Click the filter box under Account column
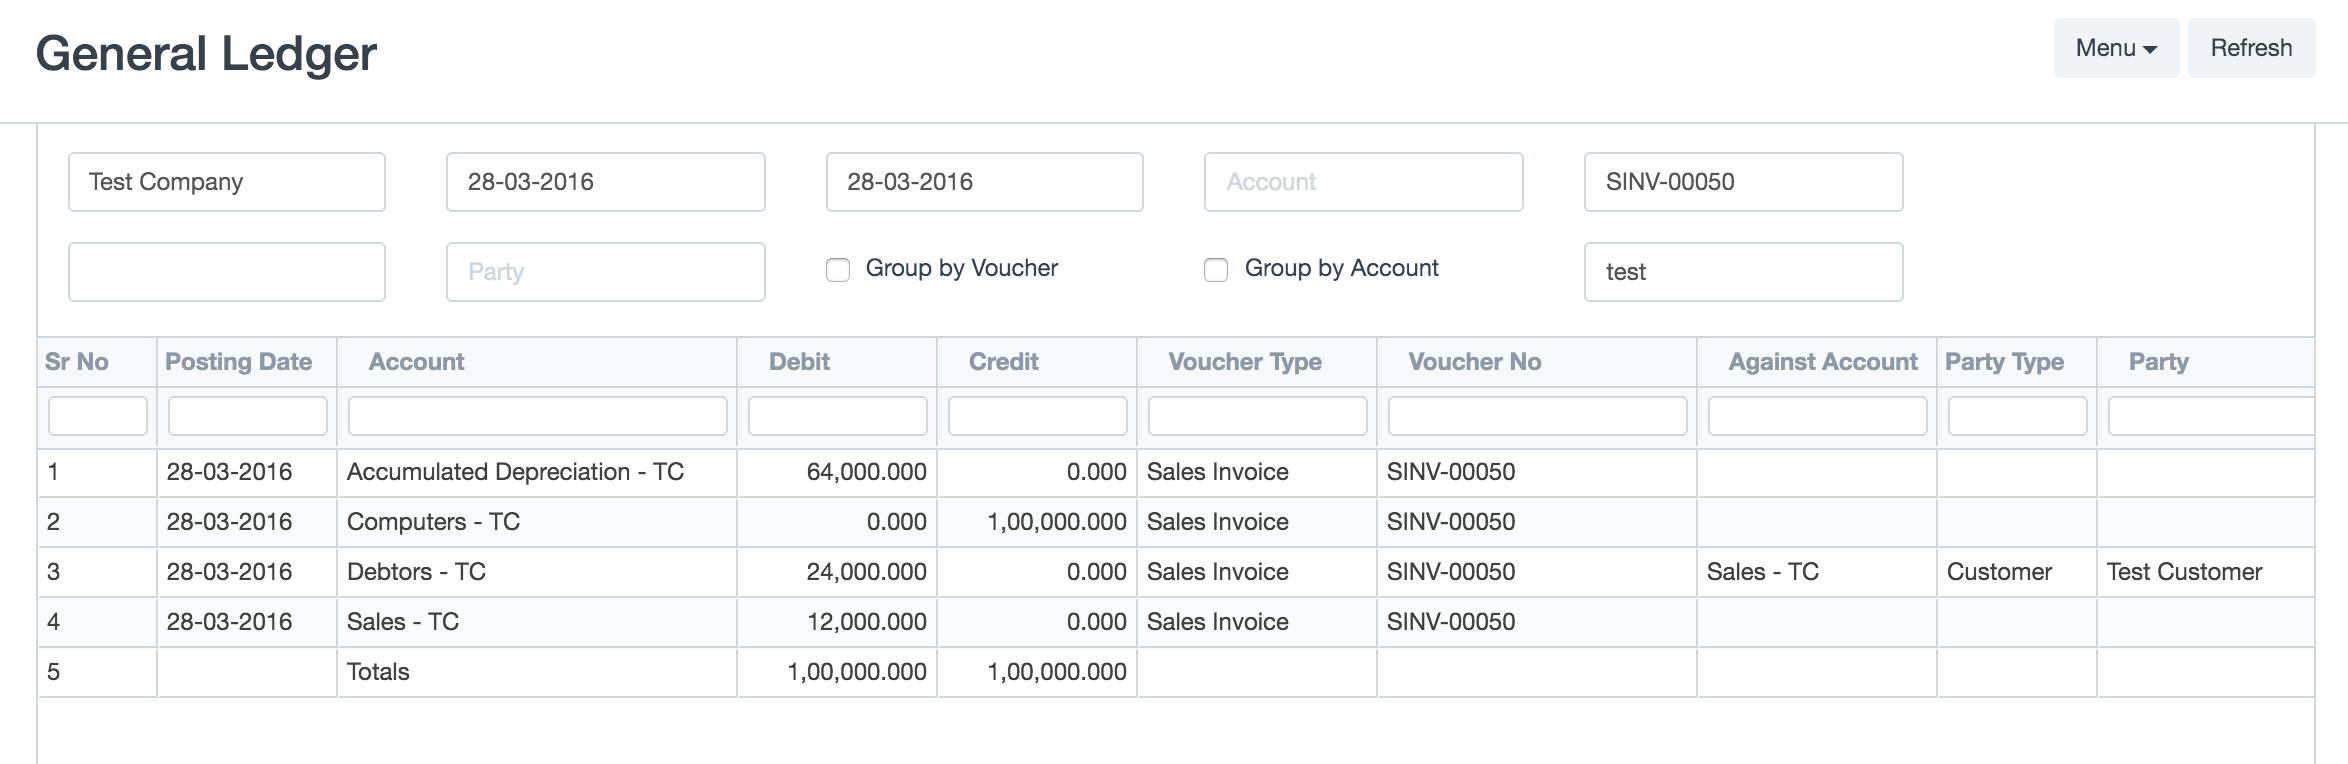Viewport: 2348px width, 764px height. click(x=537, y=416)
